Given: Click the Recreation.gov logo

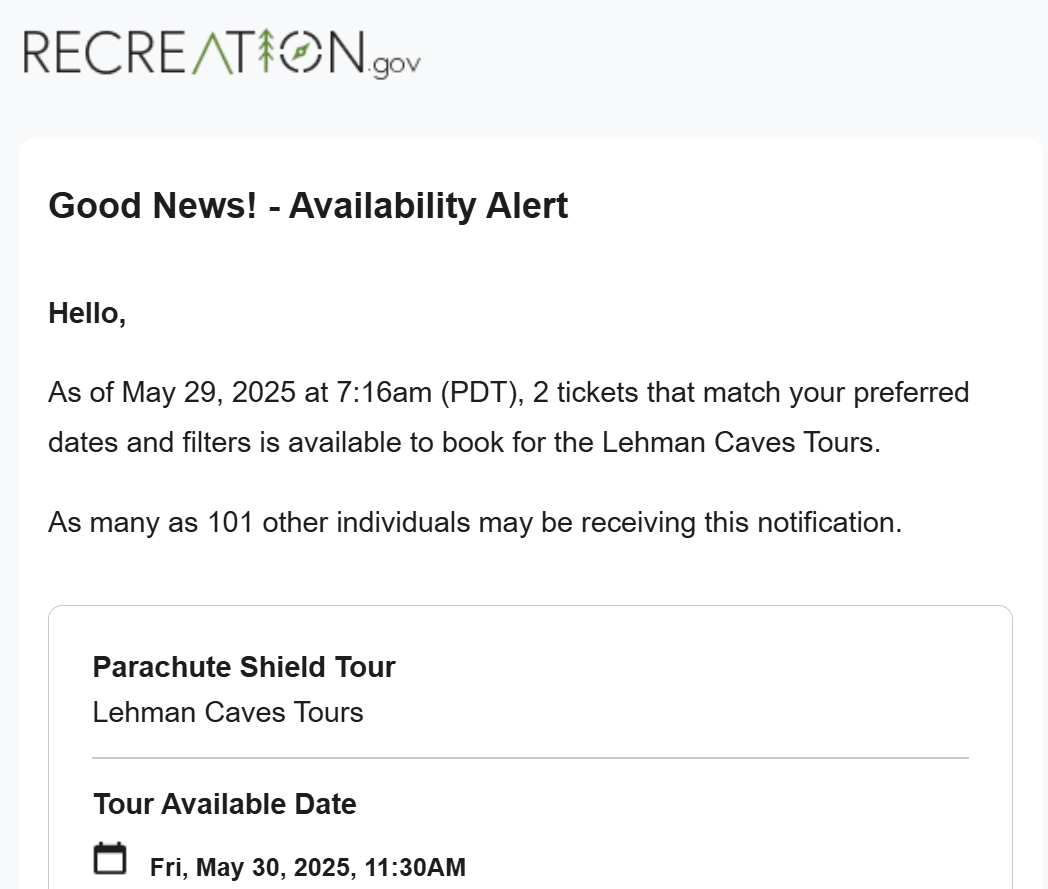Looking at the screenshot, I should coord(222,52).
